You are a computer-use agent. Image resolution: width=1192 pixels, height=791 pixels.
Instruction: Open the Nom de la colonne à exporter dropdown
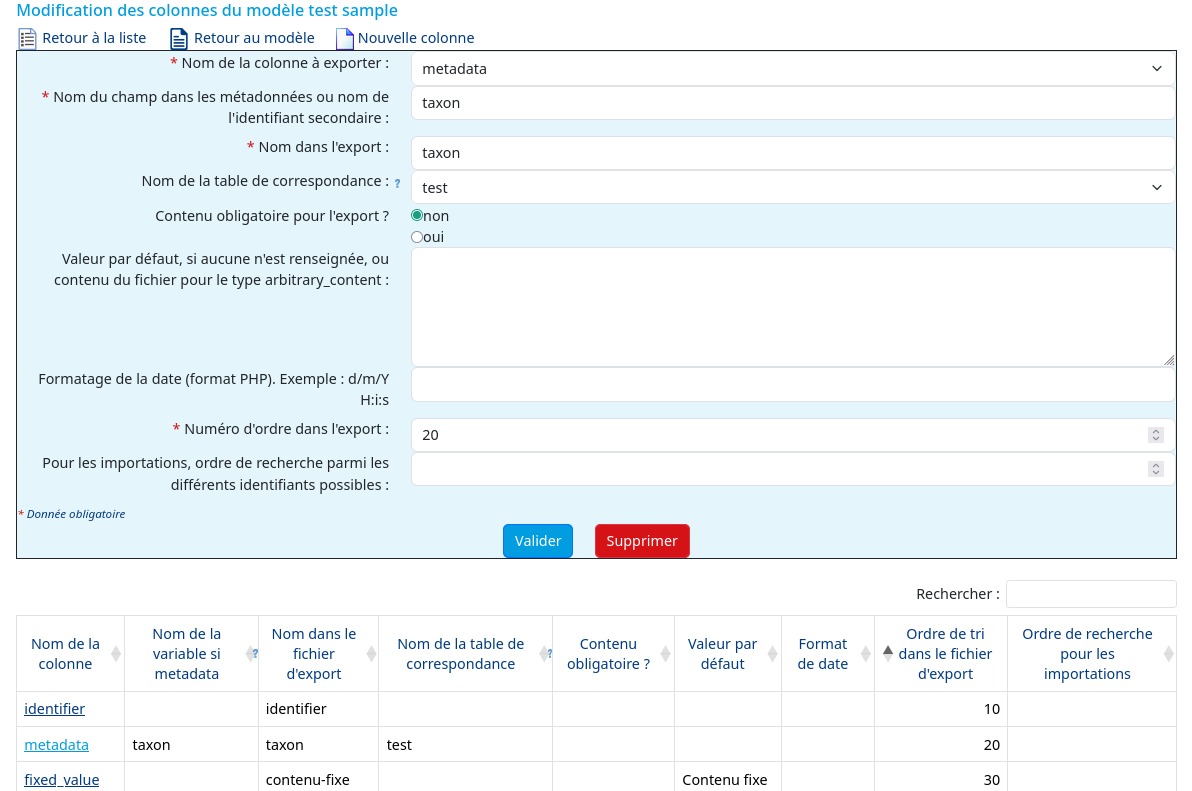[x=793, y=69]
